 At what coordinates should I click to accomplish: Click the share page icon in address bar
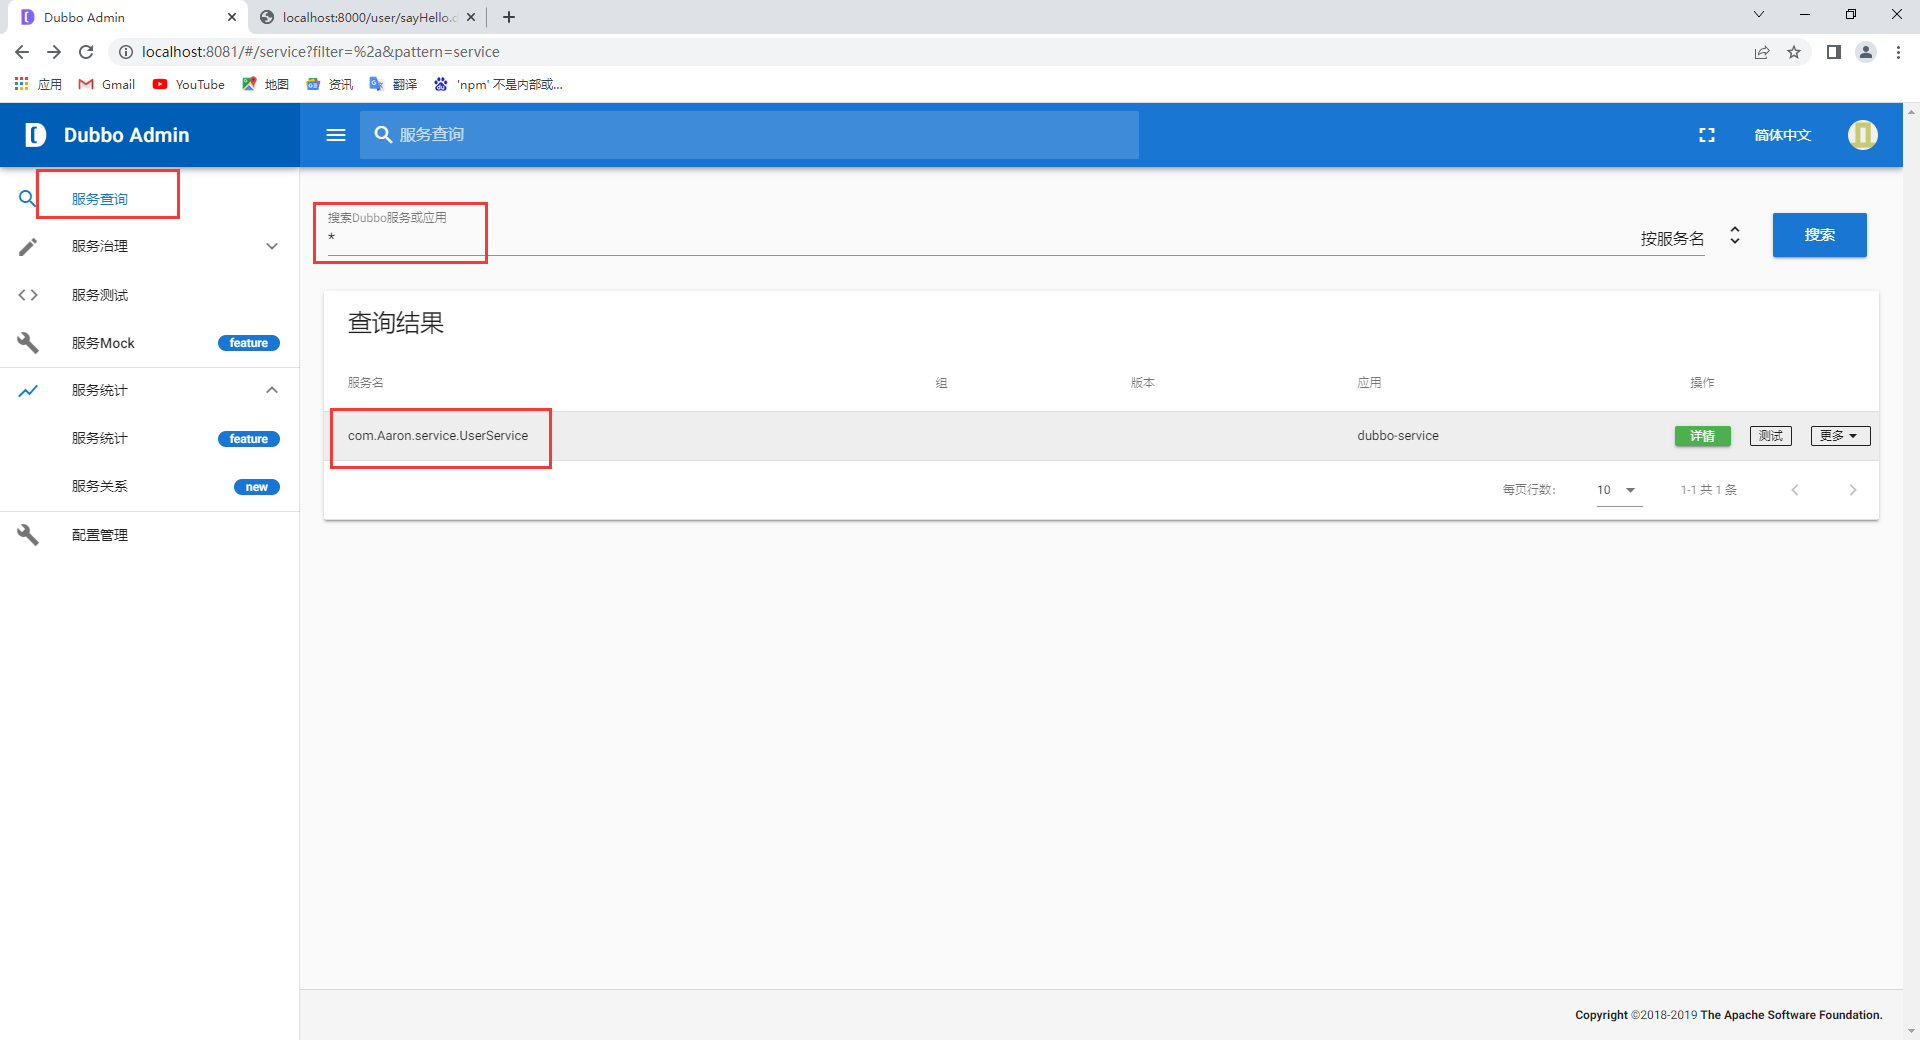1762,52
